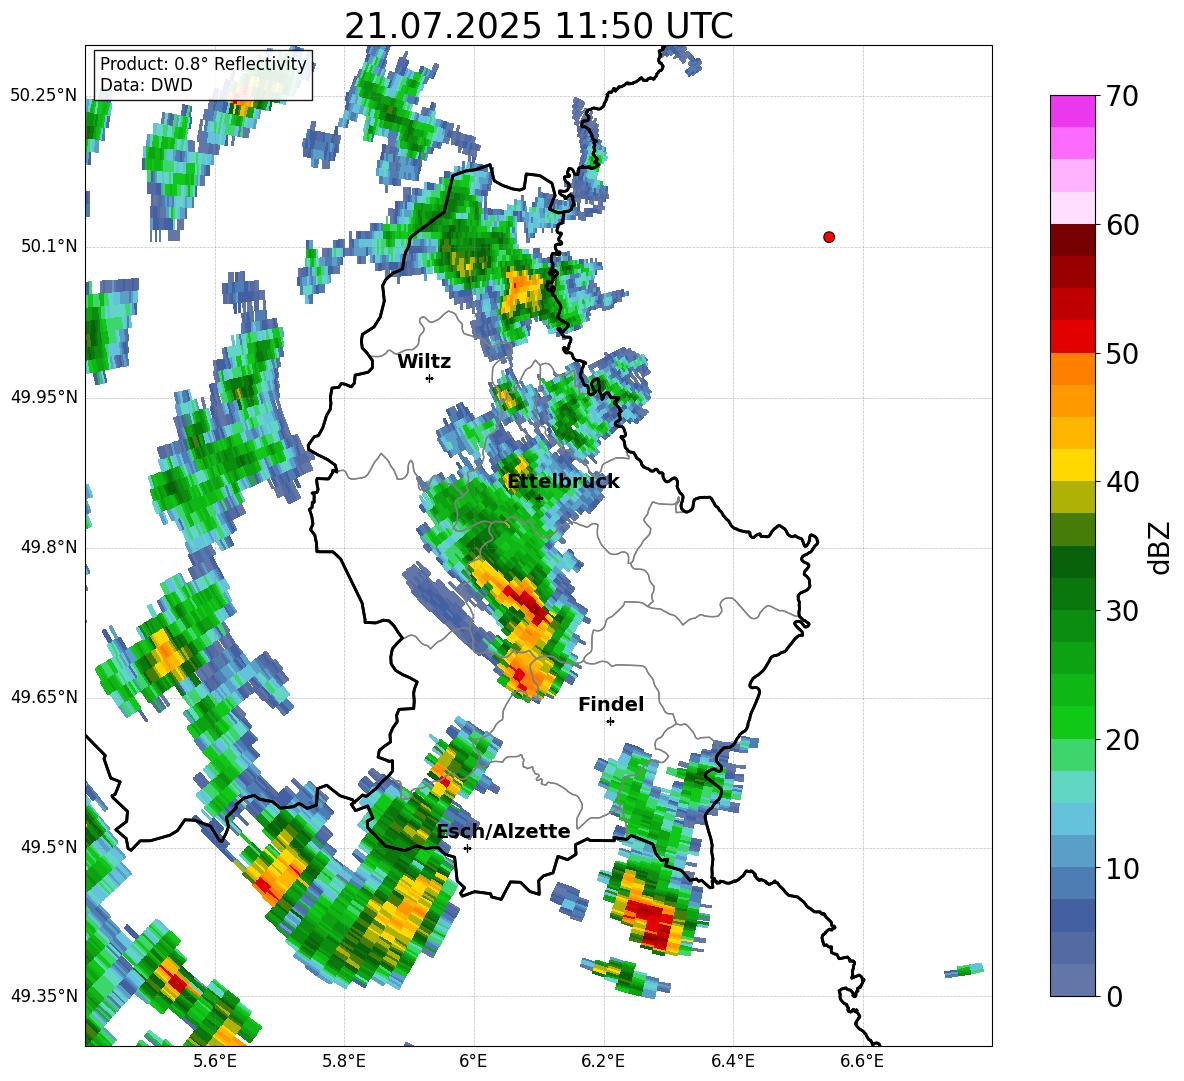The height and width of the screenshot is (1081, 1184).
Task: Click the 6°E longitude label
Action: click(473, 1061)
